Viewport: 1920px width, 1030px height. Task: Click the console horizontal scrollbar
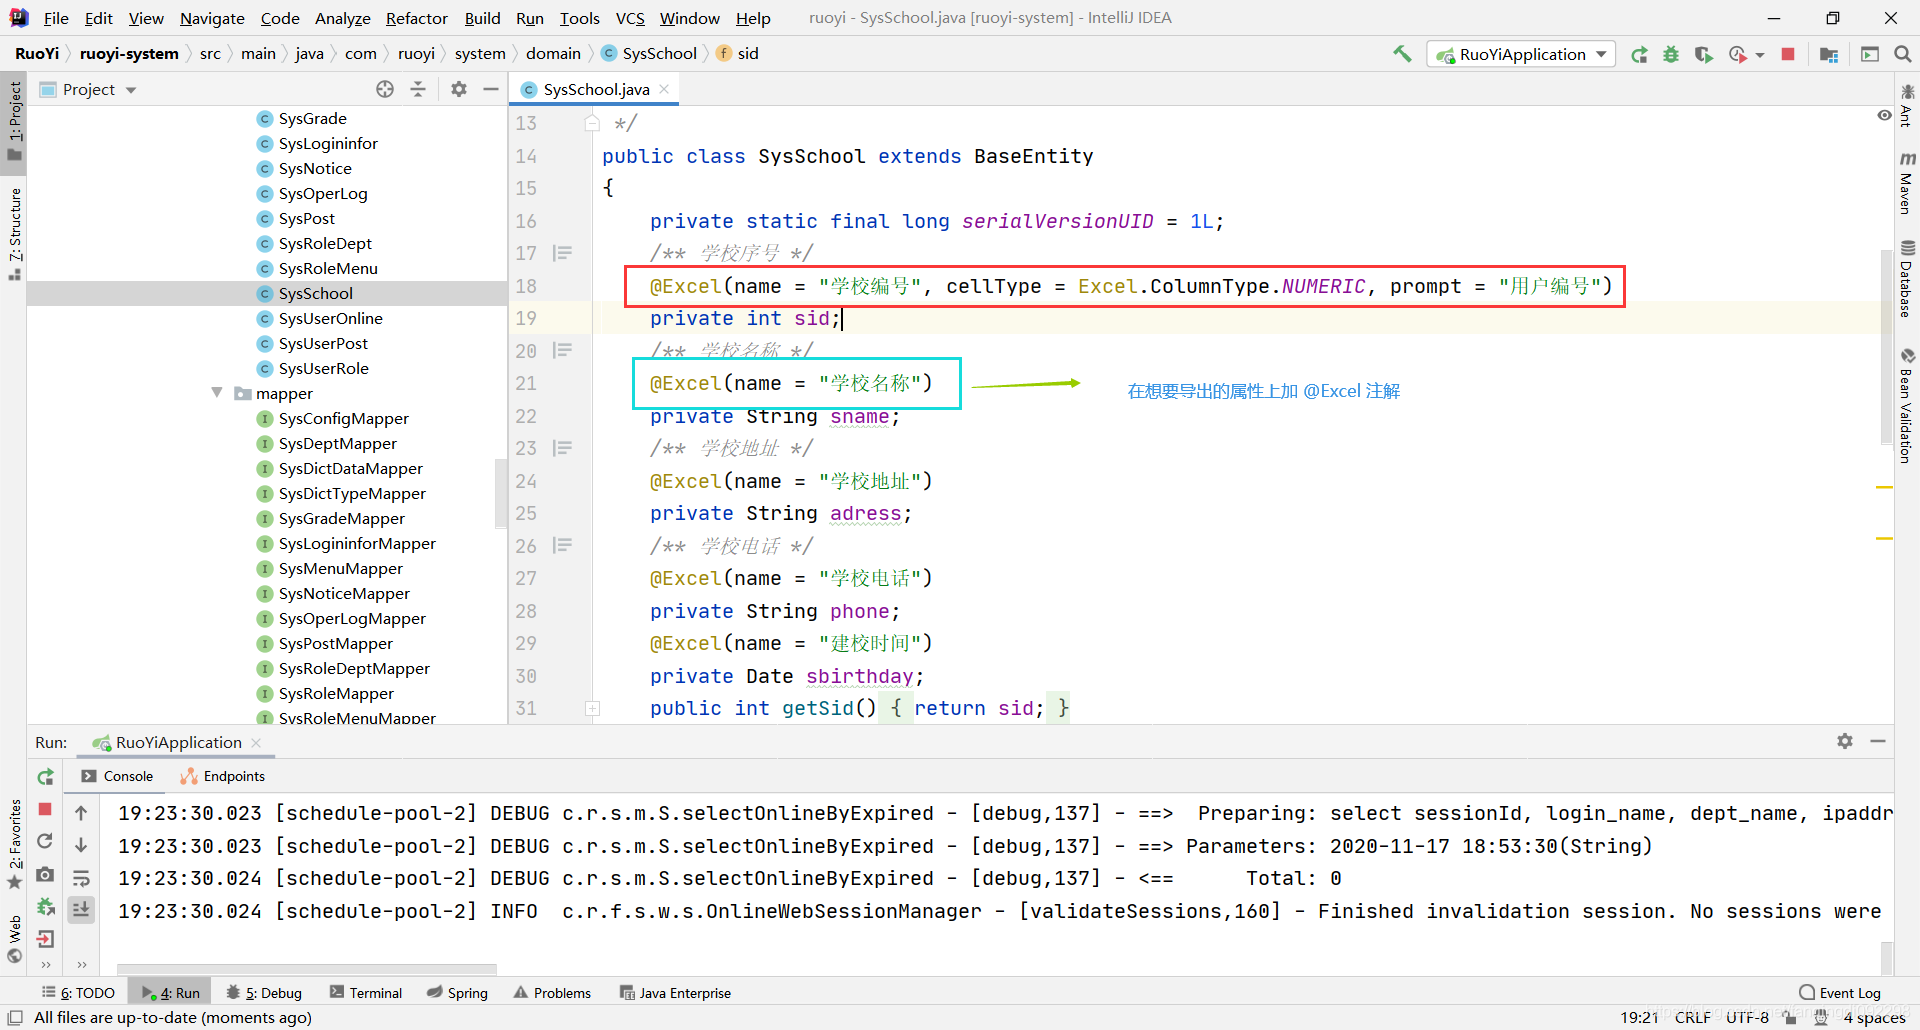[x=307, y=968]
